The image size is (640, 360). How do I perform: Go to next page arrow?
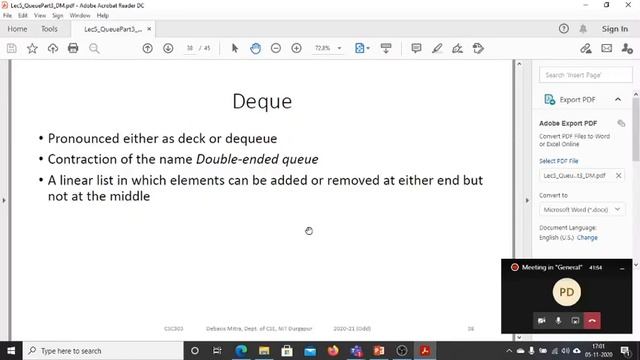168,48
